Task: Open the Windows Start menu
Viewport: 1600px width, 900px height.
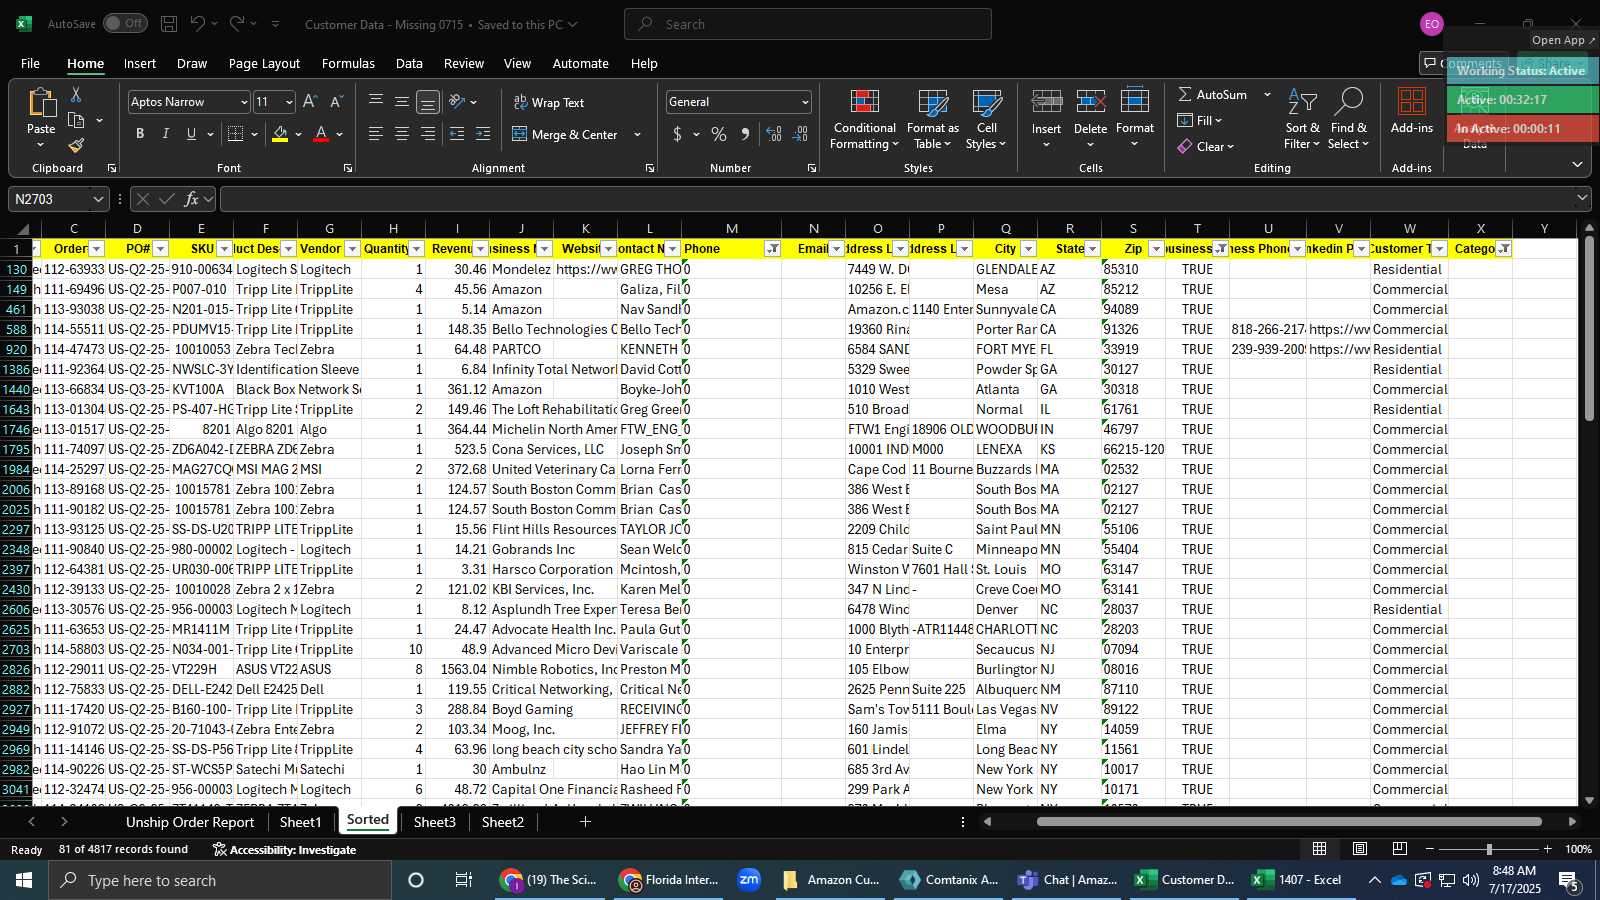Action: [x=24, y=880]
